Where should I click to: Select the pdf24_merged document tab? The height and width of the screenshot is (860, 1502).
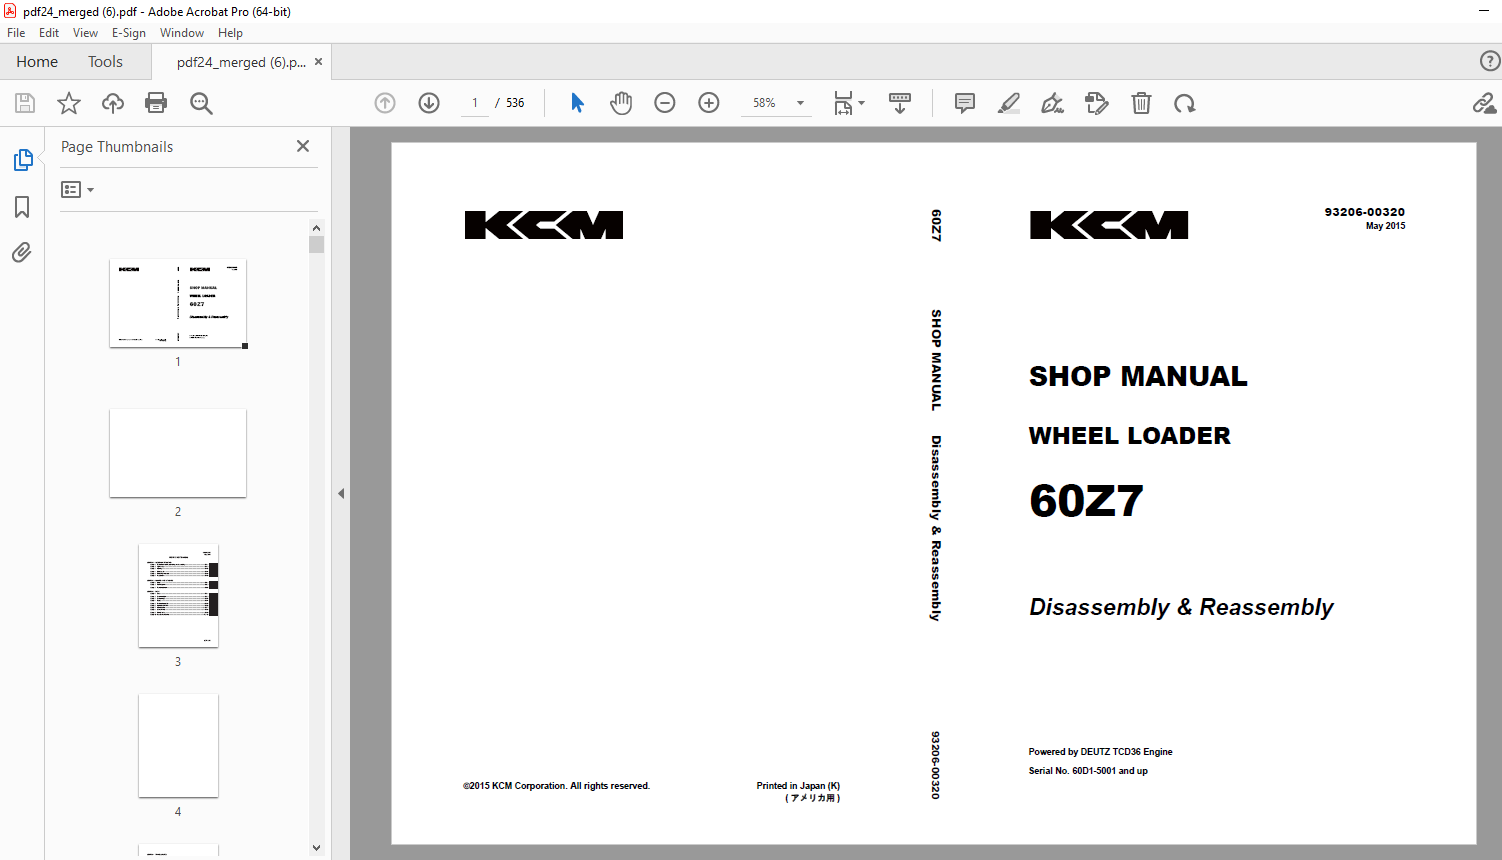(241, 62)
